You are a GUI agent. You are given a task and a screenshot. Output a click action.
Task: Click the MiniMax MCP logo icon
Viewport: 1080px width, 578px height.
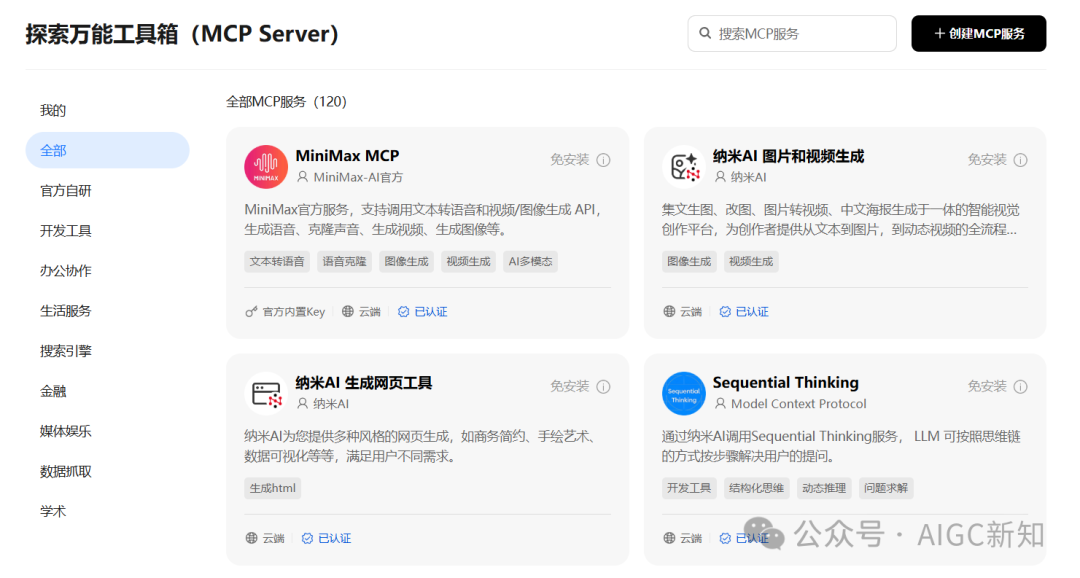click(266, 167)
